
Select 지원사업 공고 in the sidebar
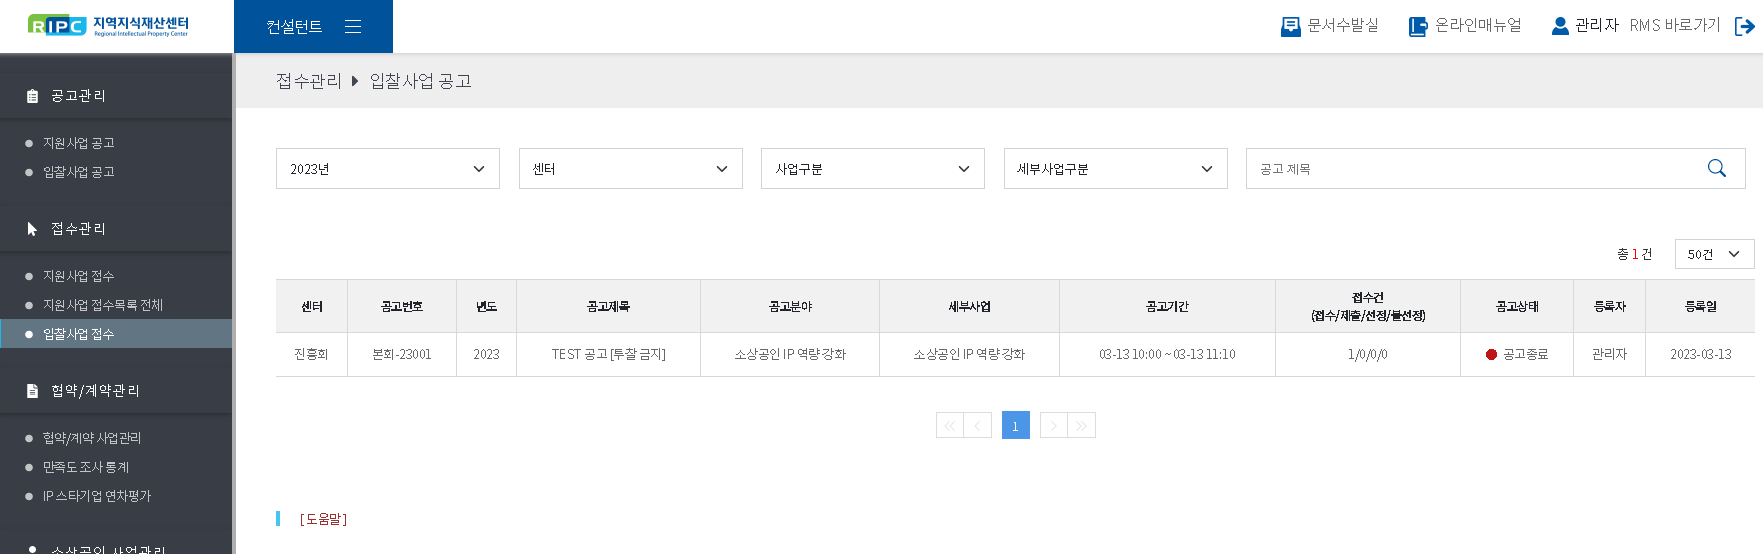coord(79,143)
